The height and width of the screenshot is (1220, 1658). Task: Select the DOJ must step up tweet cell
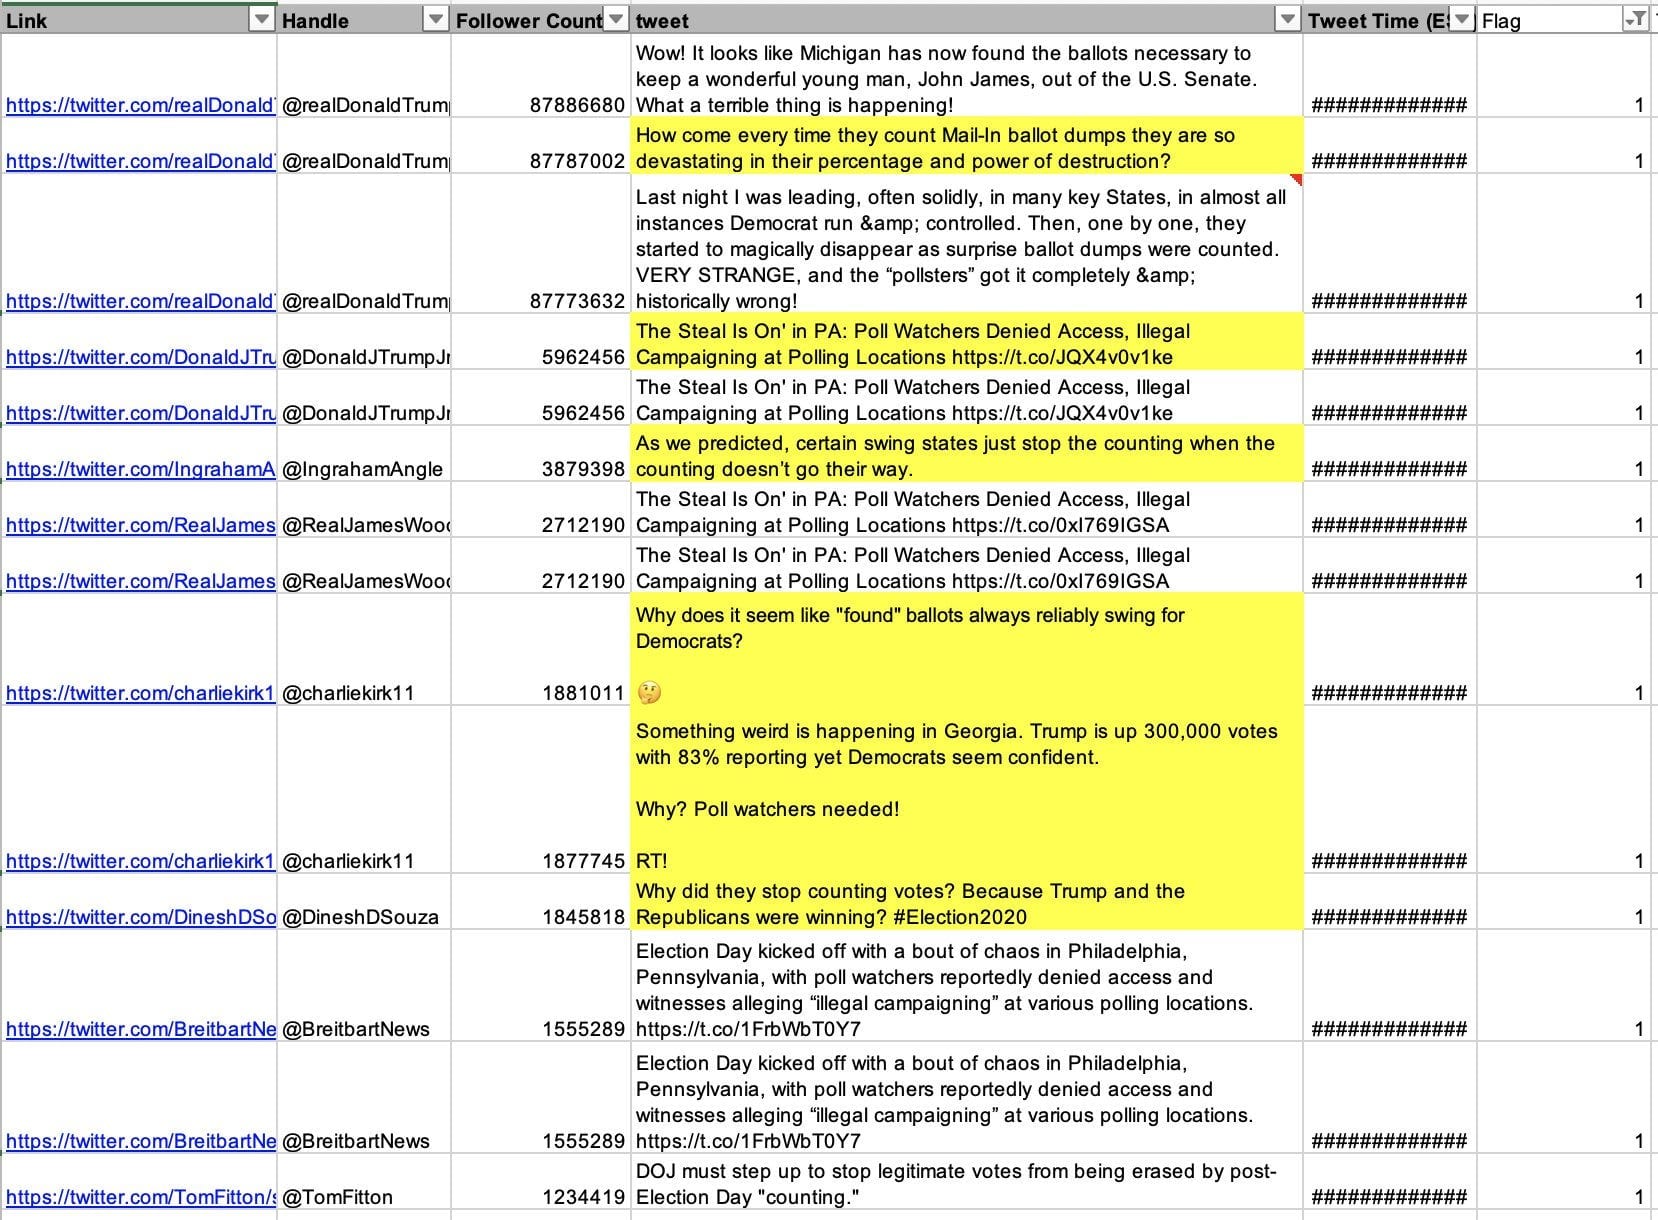[967, 1183]
